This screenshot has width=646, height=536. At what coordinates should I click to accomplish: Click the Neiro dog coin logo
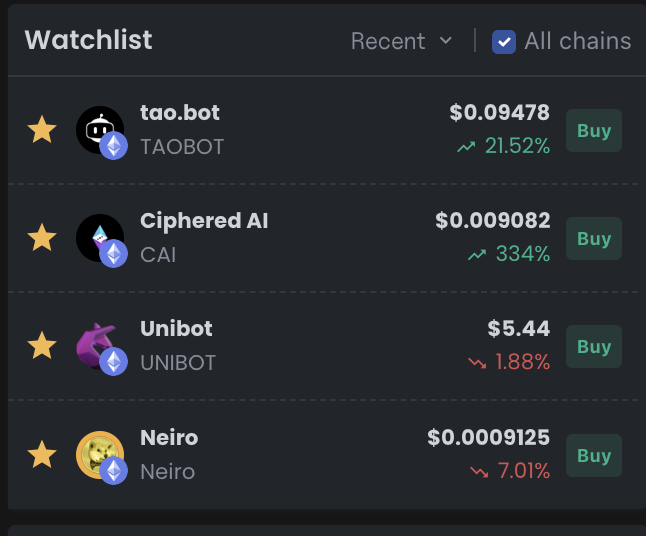pos(99,454)
